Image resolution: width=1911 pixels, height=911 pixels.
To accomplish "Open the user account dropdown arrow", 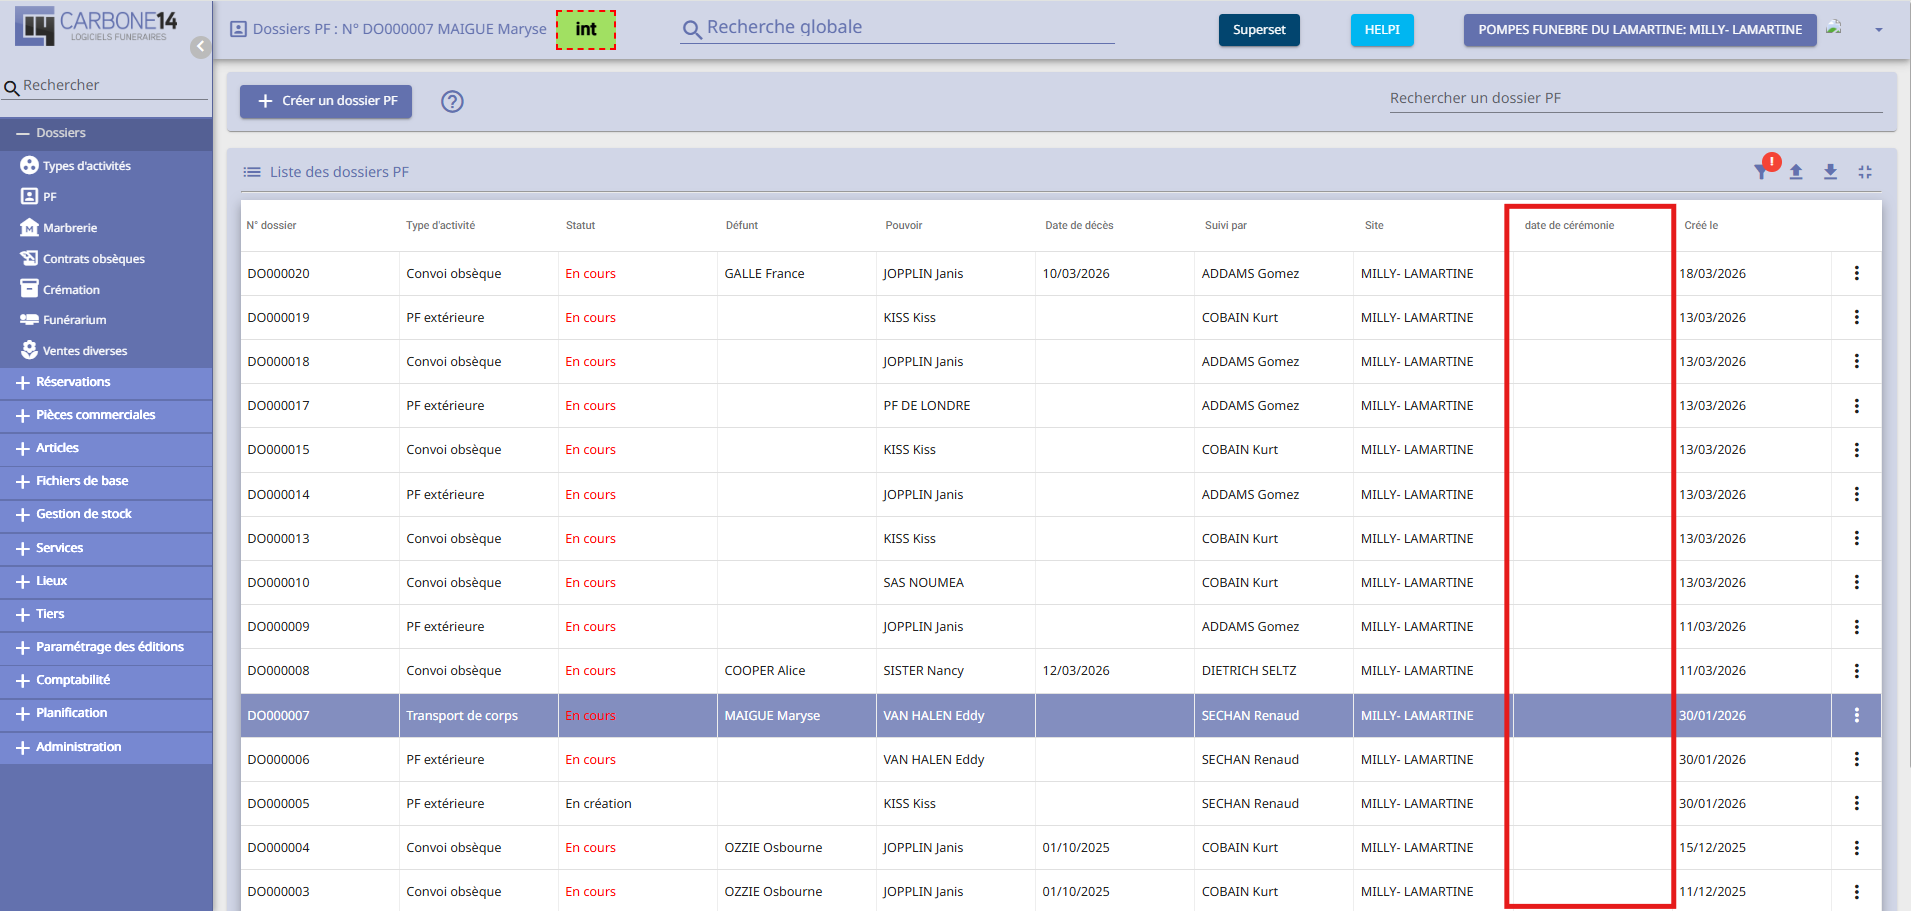I will pos(1879,30).
